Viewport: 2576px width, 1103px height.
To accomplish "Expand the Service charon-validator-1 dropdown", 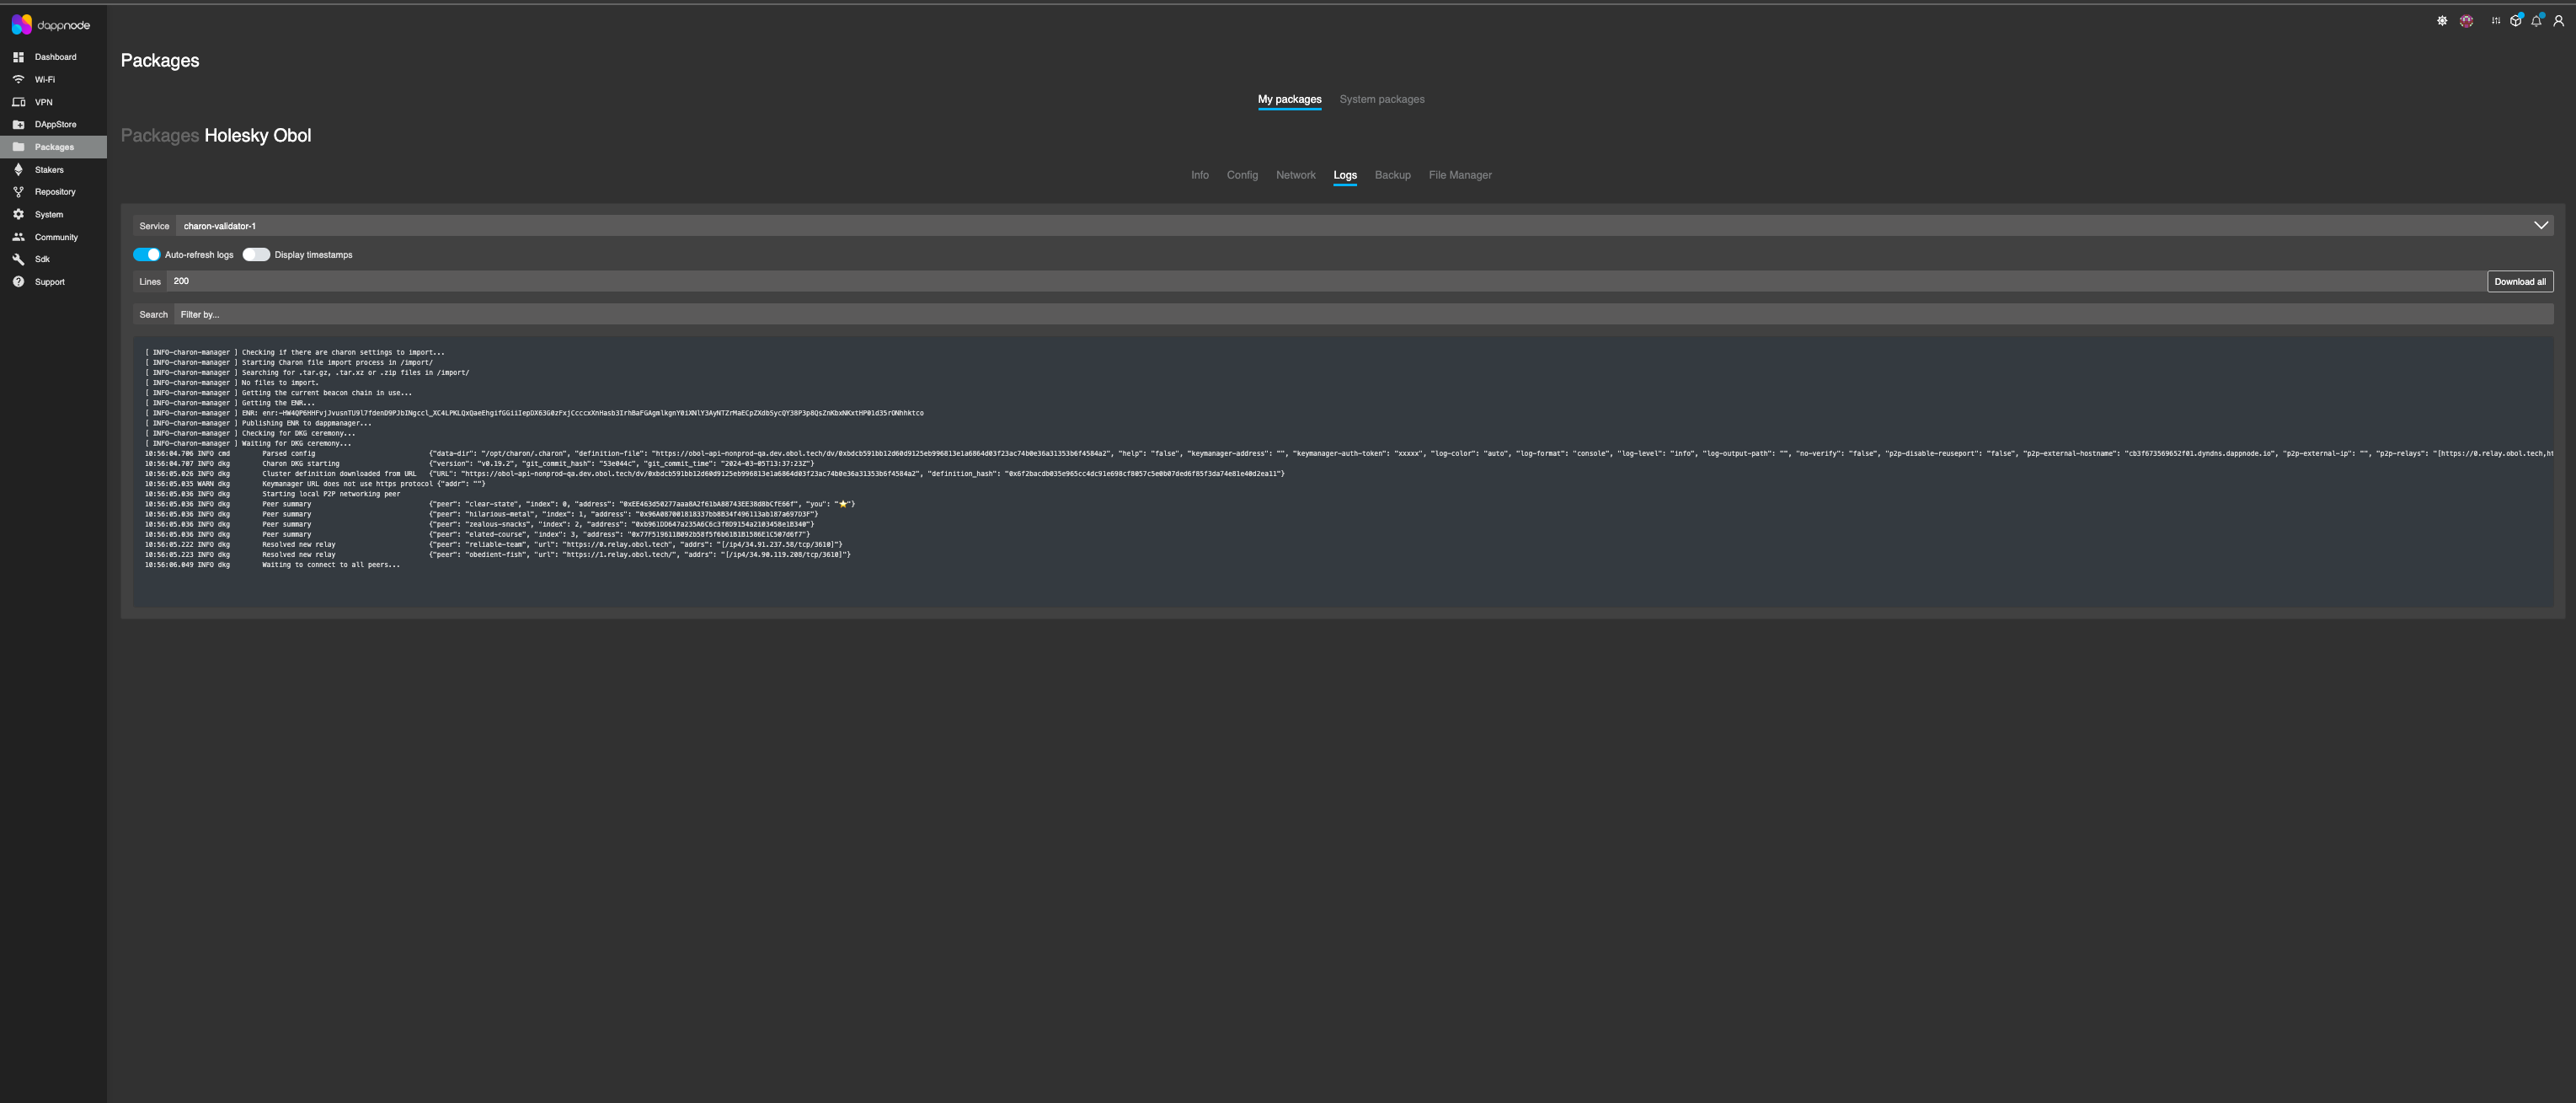I will 221,226.
